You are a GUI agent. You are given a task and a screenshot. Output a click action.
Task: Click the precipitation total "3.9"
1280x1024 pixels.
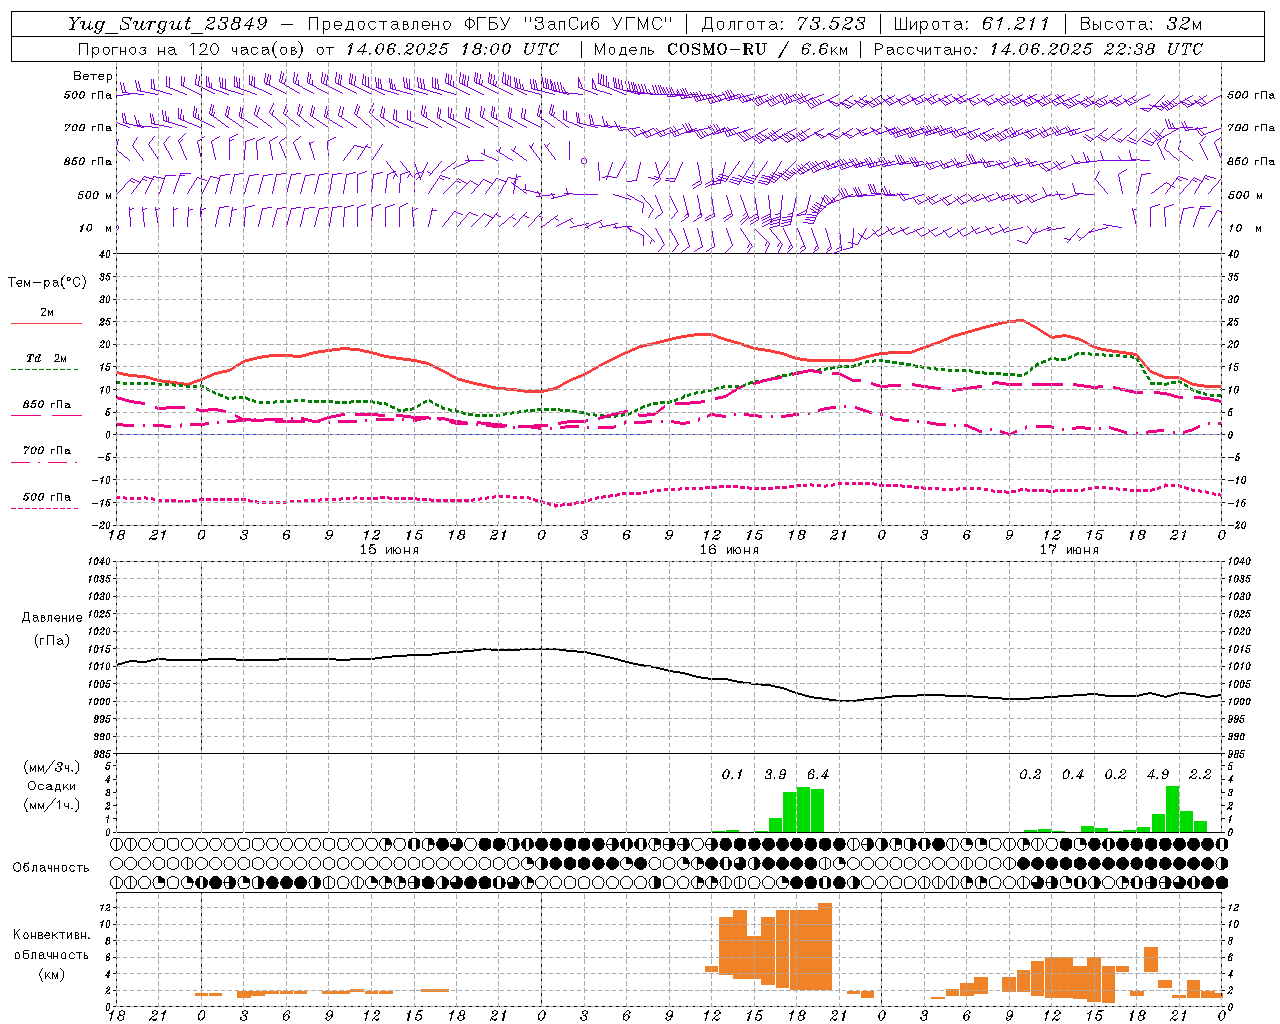(775, 774)
